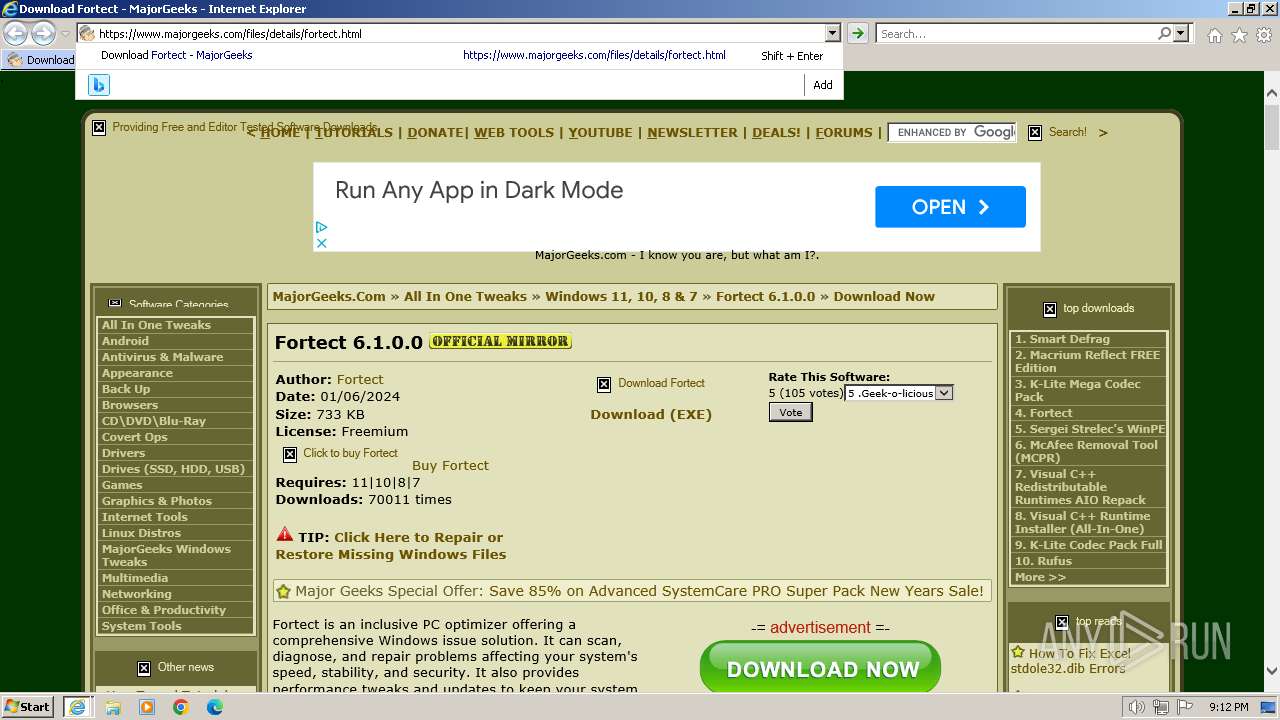The height and width of the screenshot is (720, 1280).
Task: Click Add in the address suggestion panel
Action: pos(823,85)
